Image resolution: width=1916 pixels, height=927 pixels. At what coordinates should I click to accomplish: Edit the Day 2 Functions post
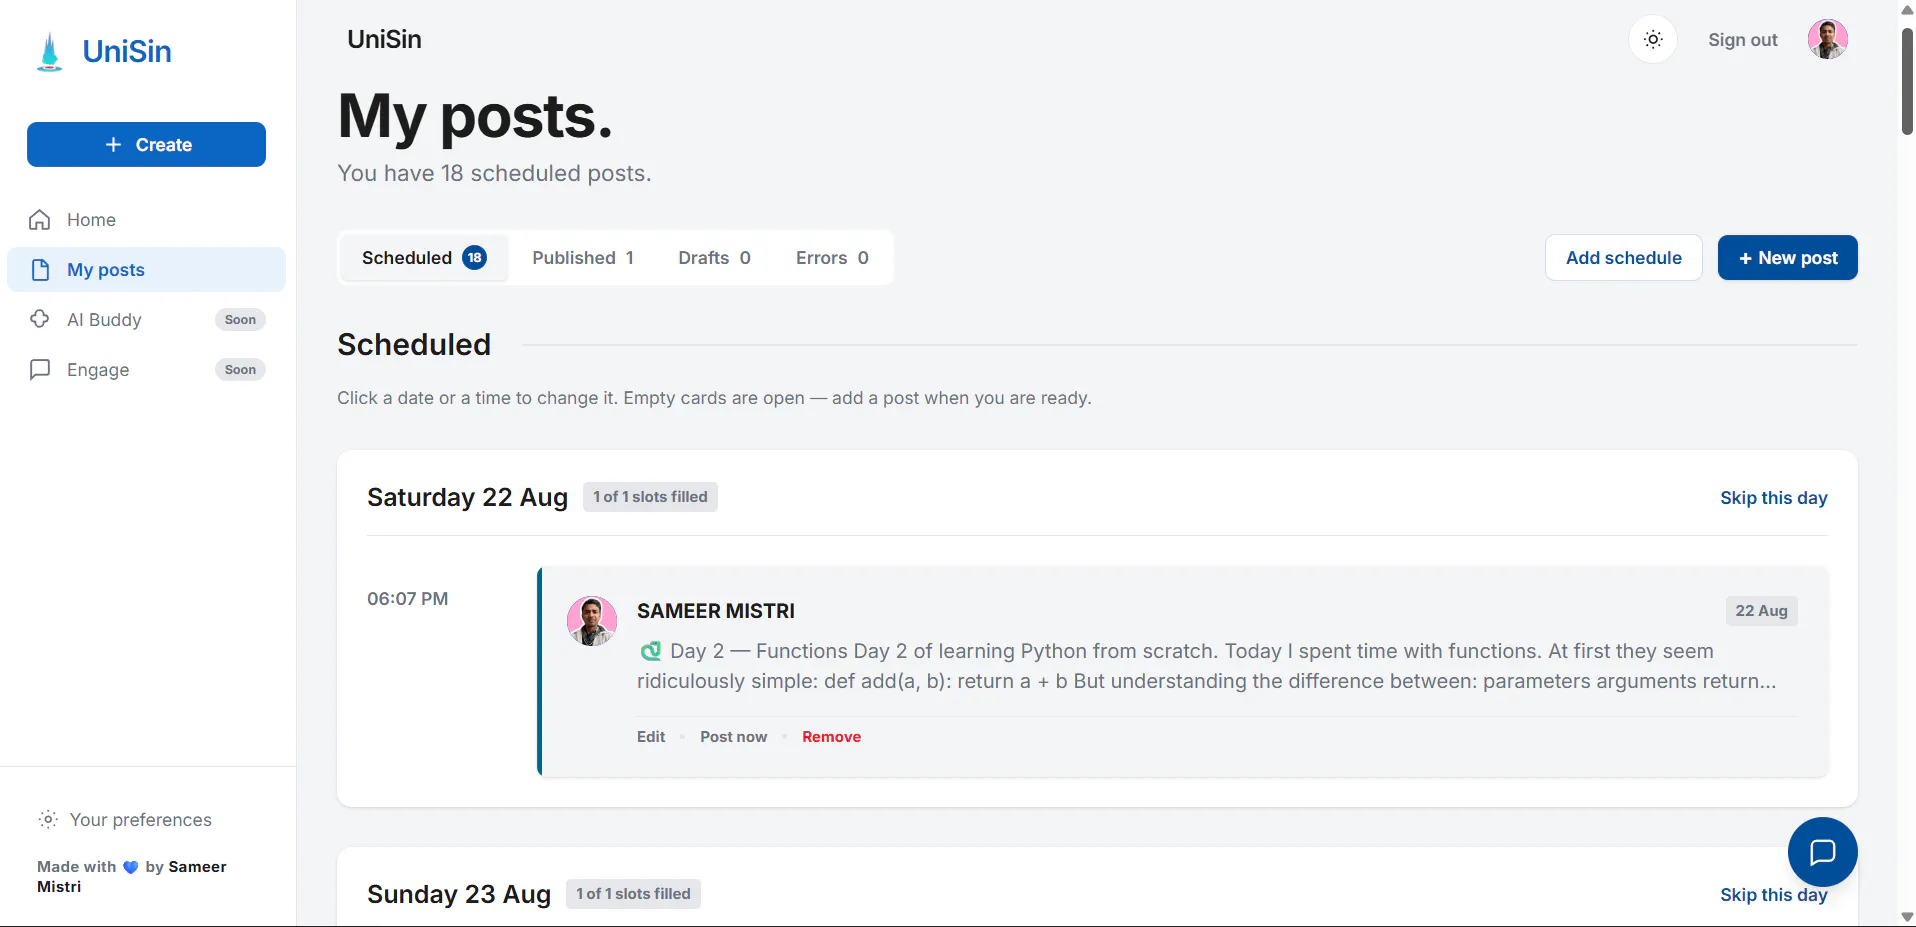[x=651, y=737]
